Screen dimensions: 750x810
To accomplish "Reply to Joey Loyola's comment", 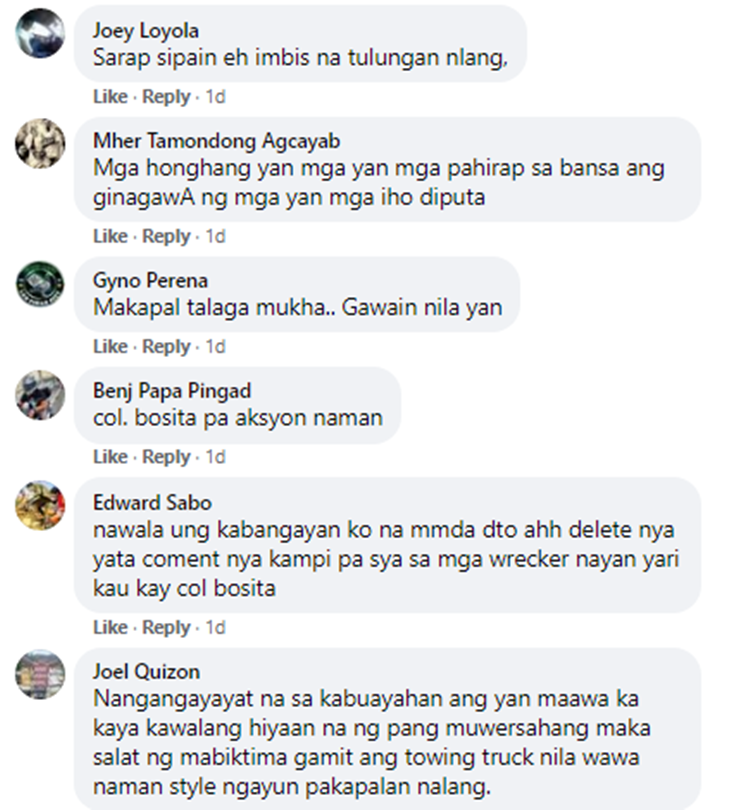I will click(x=166, y=97).
